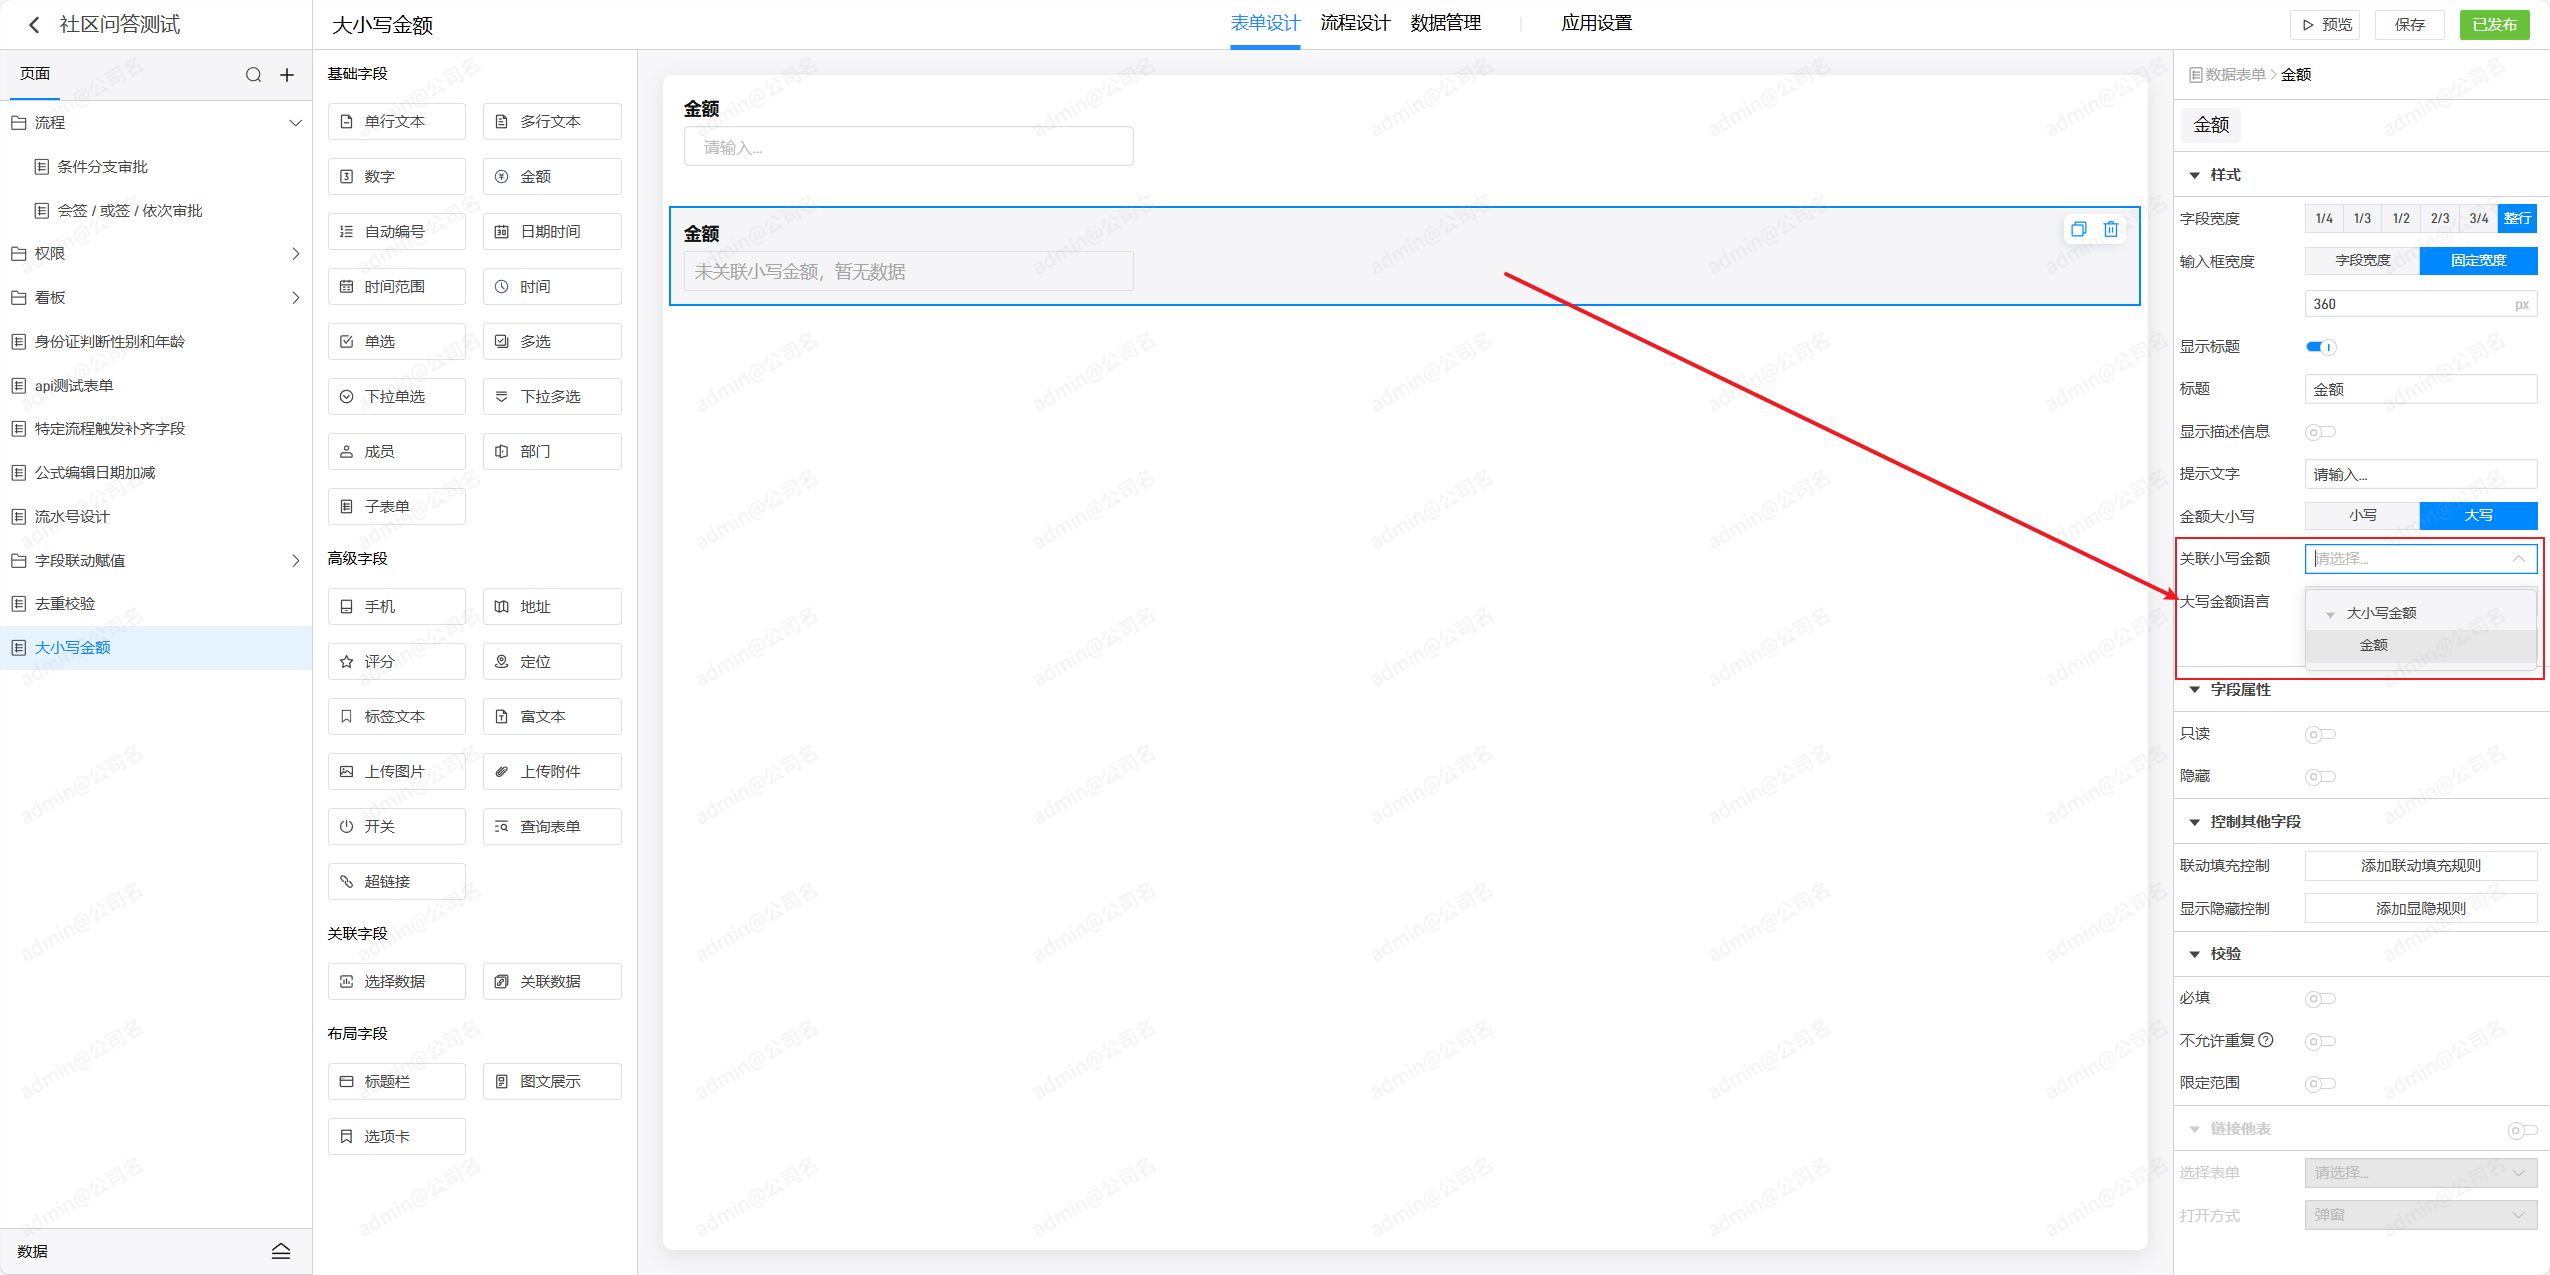Image resolution: width=2550 pixels, height=1275 pixels.
Task: Click the 标题 text input field
Action: [2420, 389]
